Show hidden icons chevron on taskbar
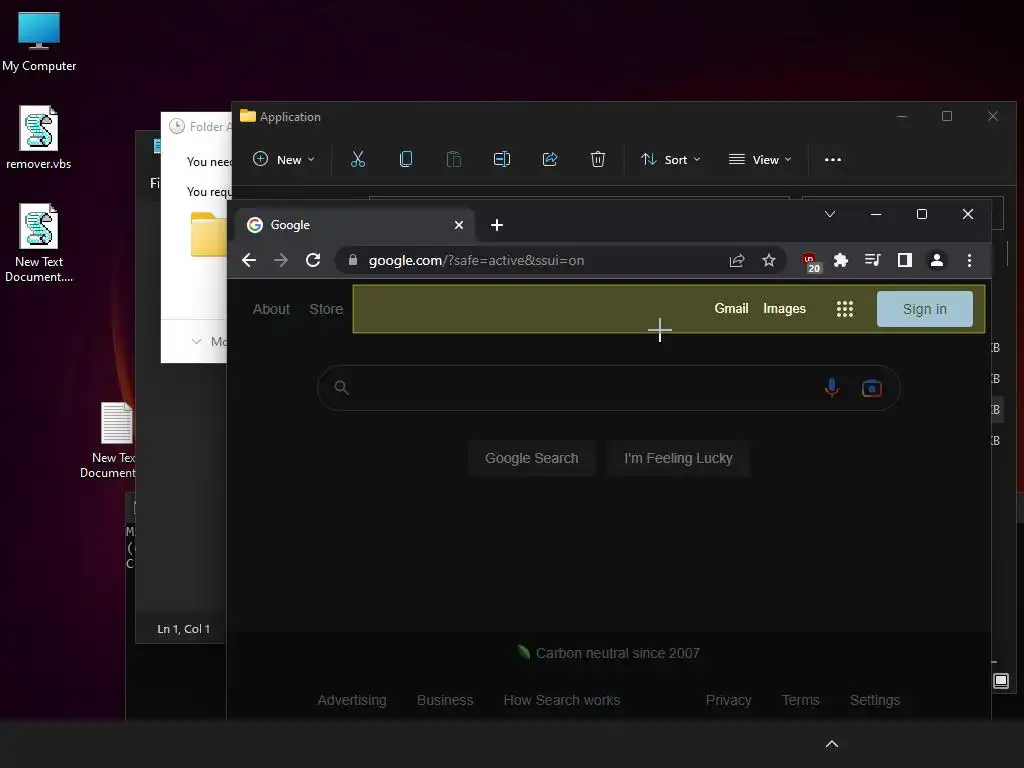1024x768 pixels. (832, 744)
